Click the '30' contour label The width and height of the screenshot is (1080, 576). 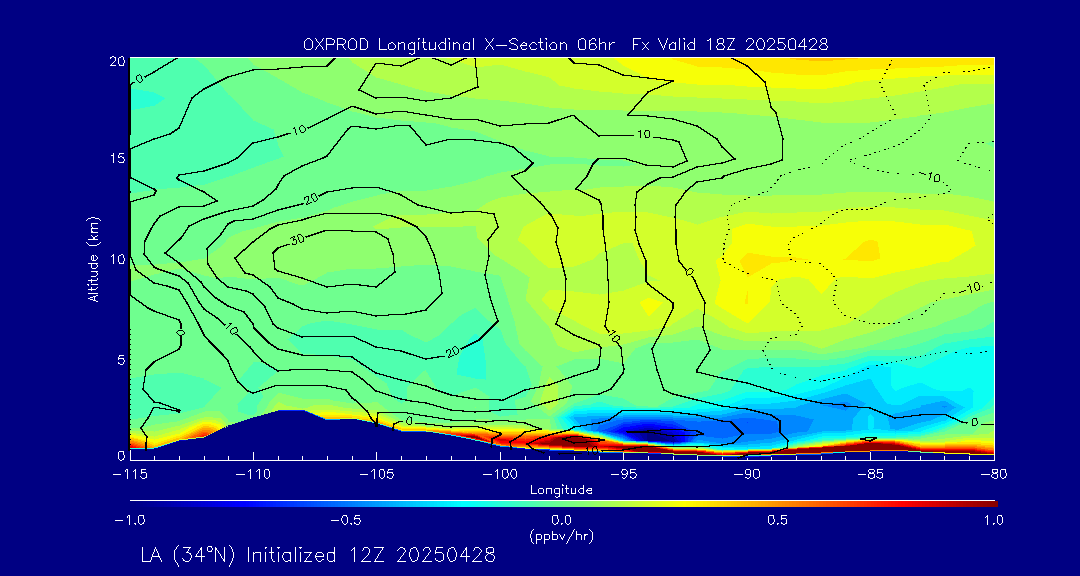(295, 241)
